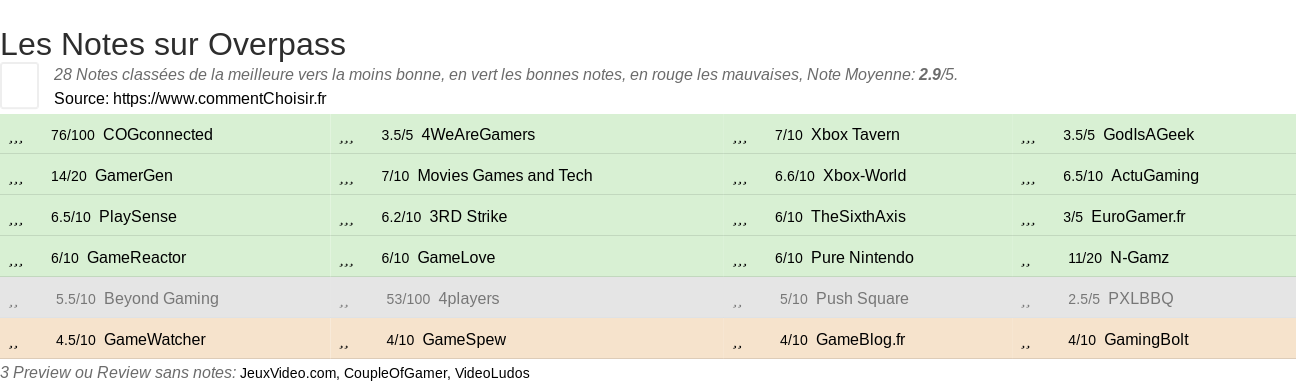The image size is (1296, 384).
Task: Open the JeuxVideo.com preview link
Action: [x=288, y=373]
